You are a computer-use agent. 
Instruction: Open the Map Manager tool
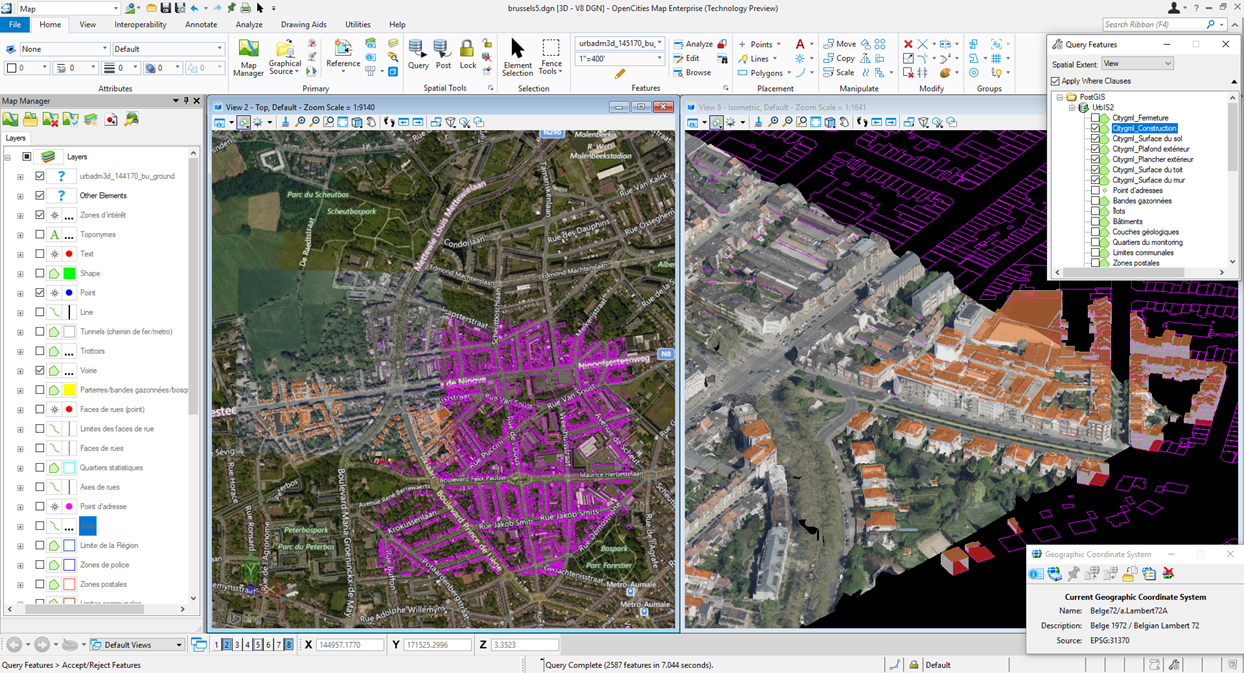248,57
